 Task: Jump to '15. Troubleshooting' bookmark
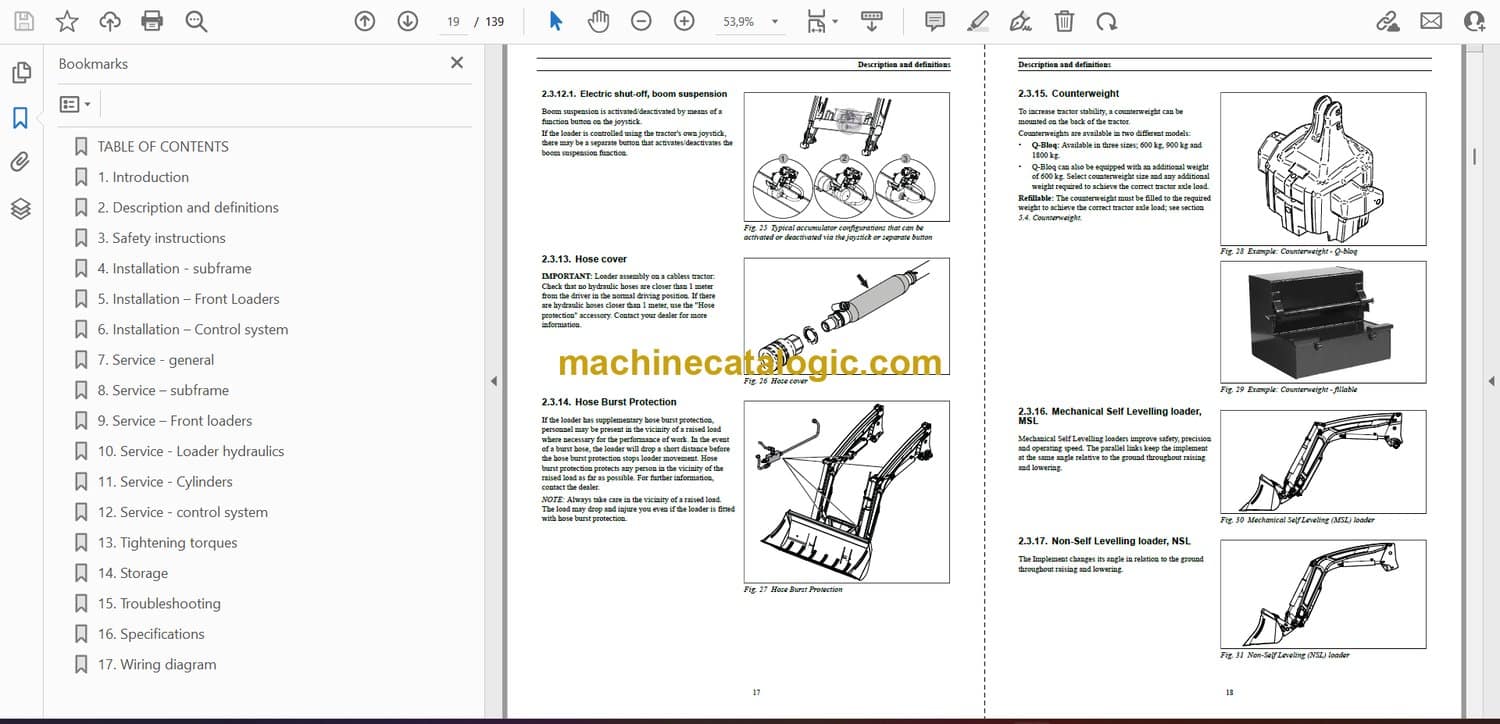click(x=159, y=604)
